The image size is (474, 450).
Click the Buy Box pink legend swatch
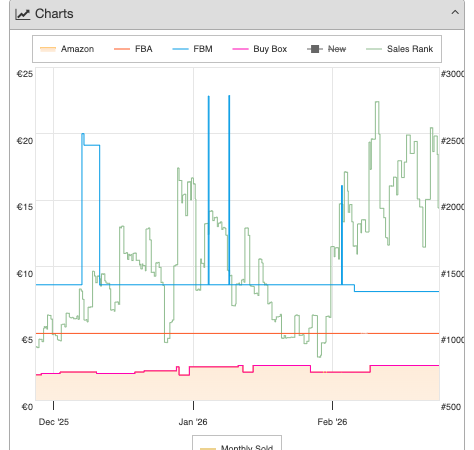[x=240, y=49]
